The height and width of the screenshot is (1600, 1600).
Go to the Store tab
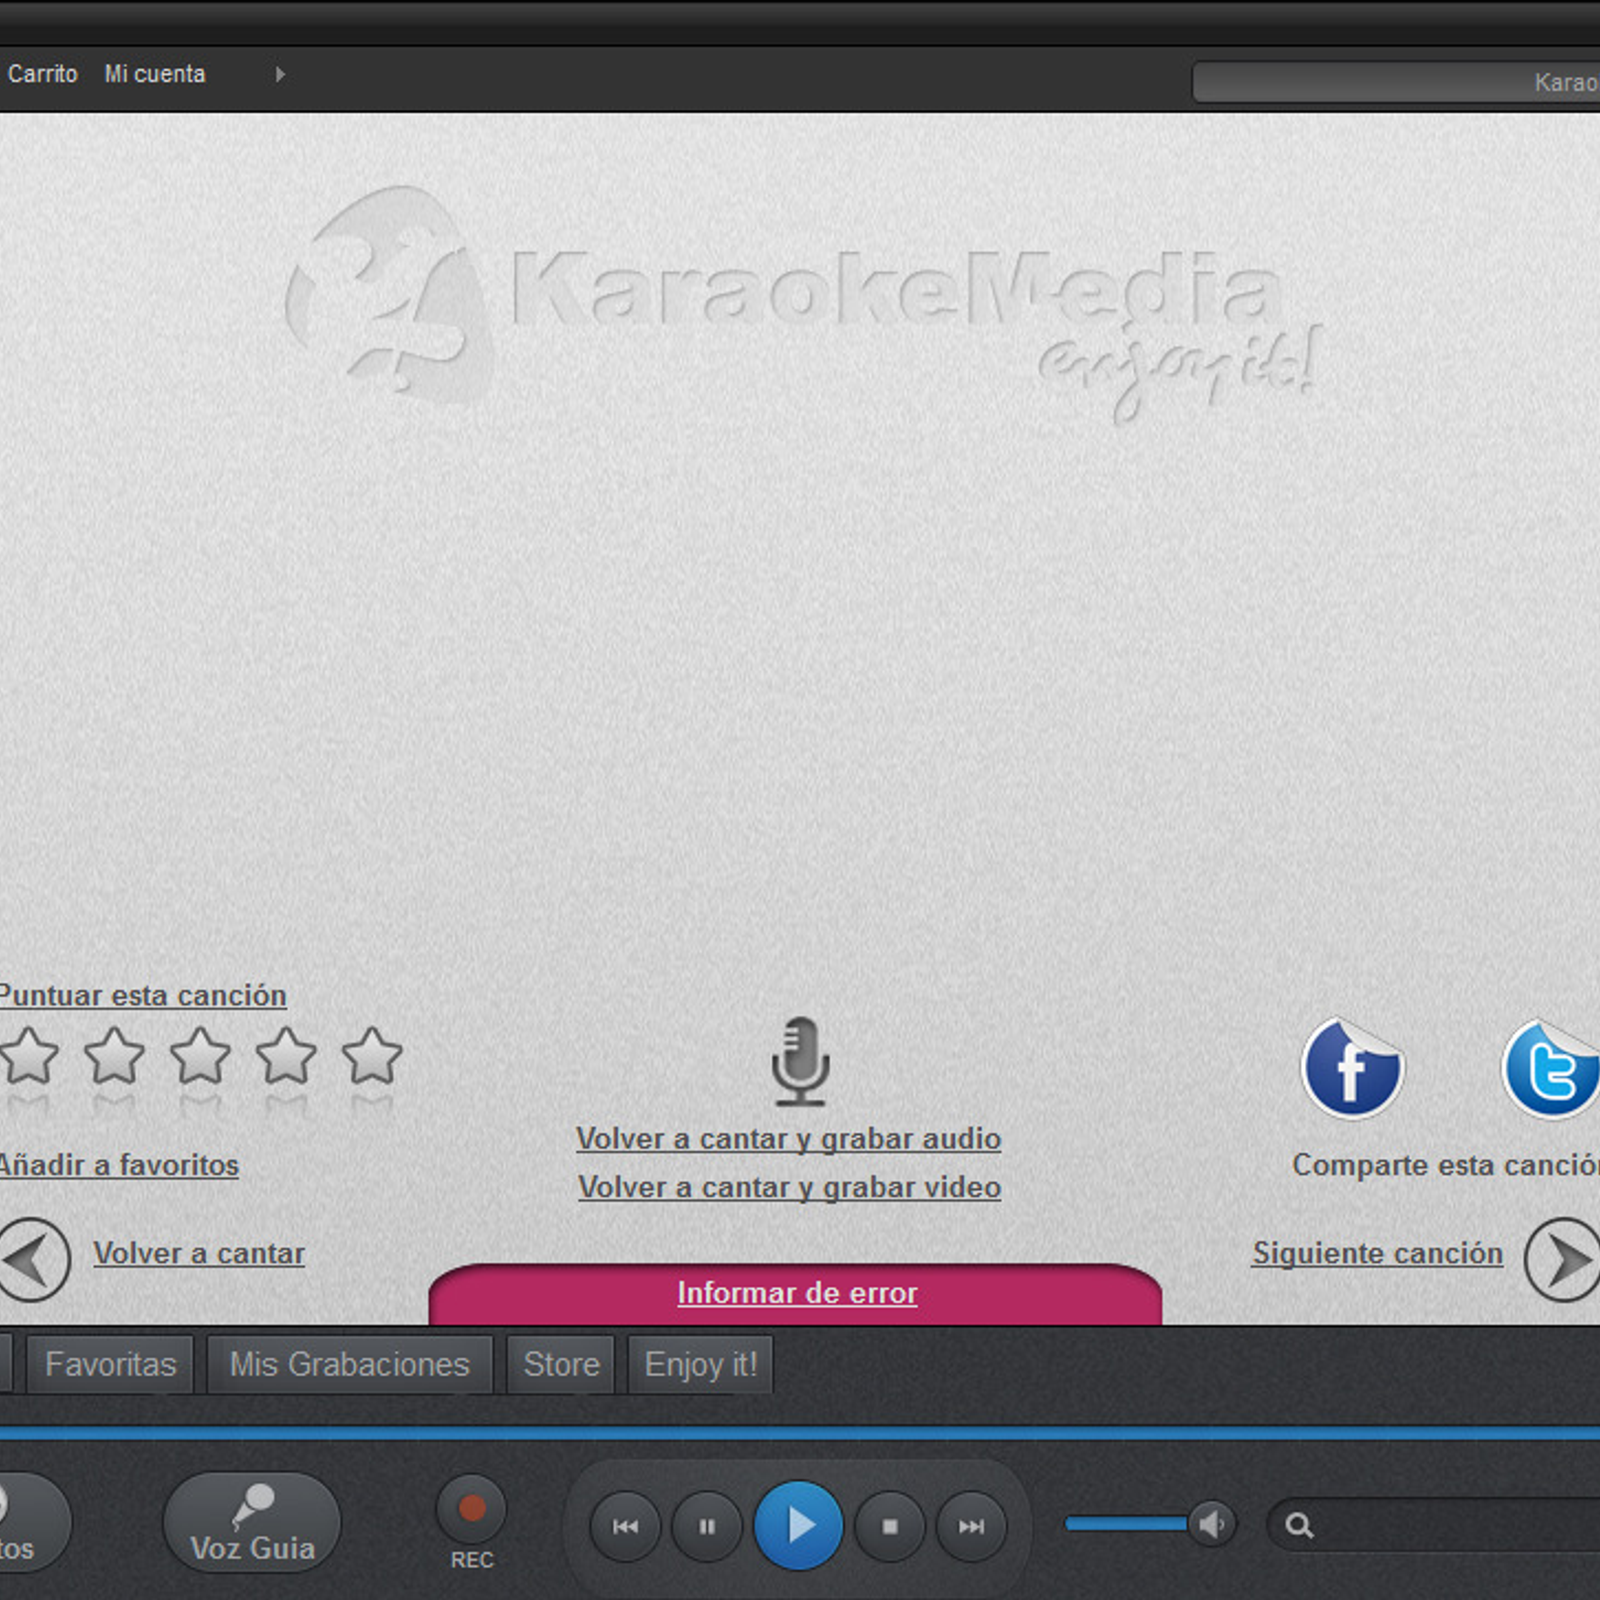click(561, 1364)
